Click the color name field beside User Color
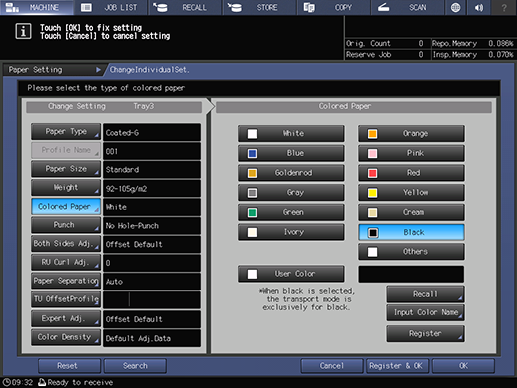Viewport: 517px width, 388px height. 411,274
